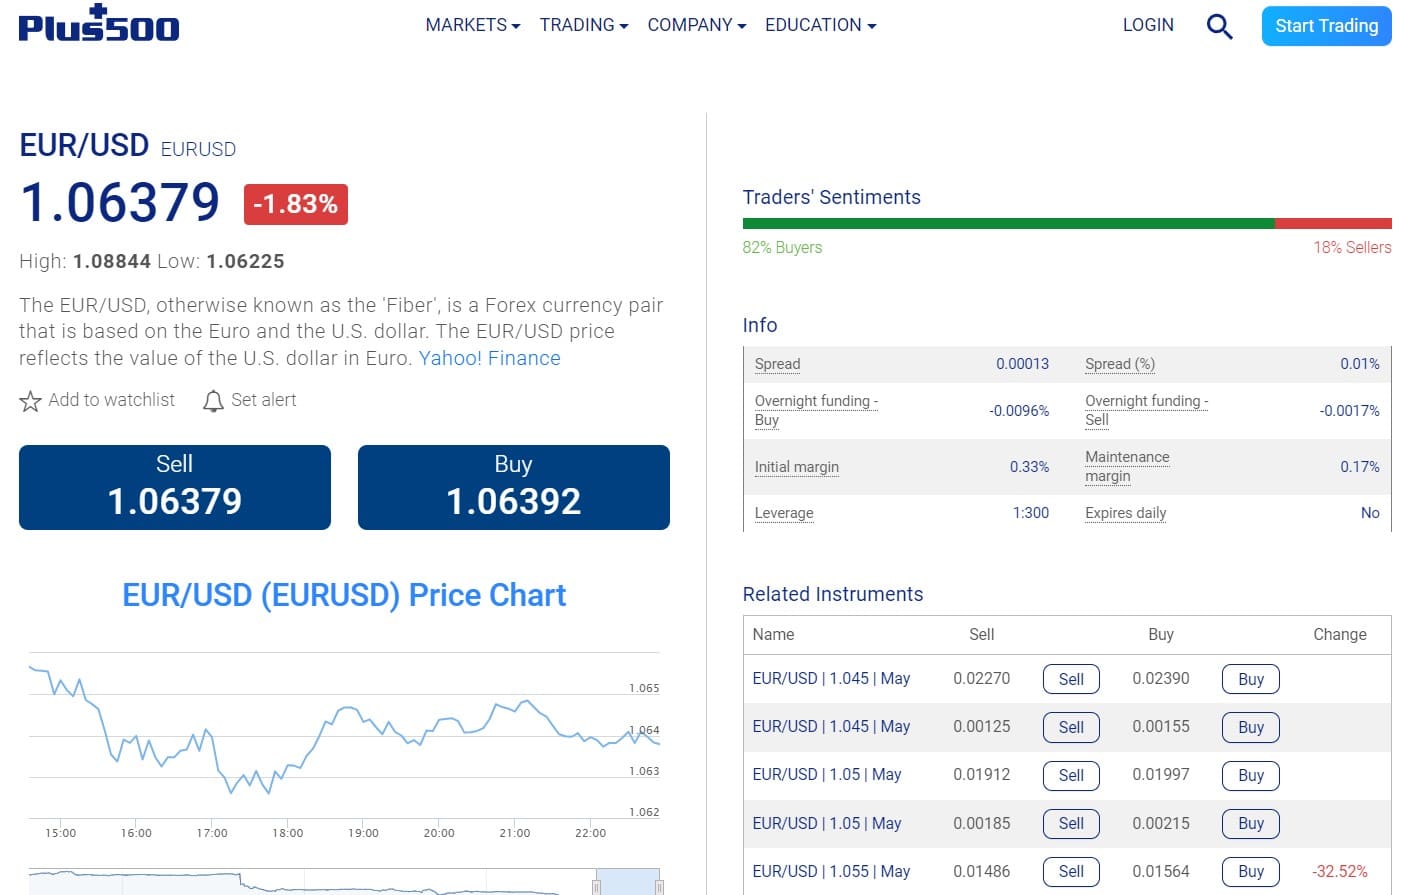Click Sell in the 0.00185 instrument row
Viewport: 1414px width, 895px height.
(1071, 823)
